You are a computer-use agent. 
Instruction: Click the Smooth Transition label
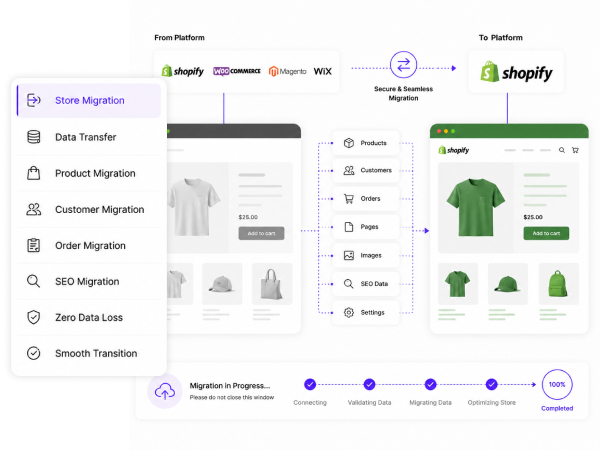click(96, 353)
